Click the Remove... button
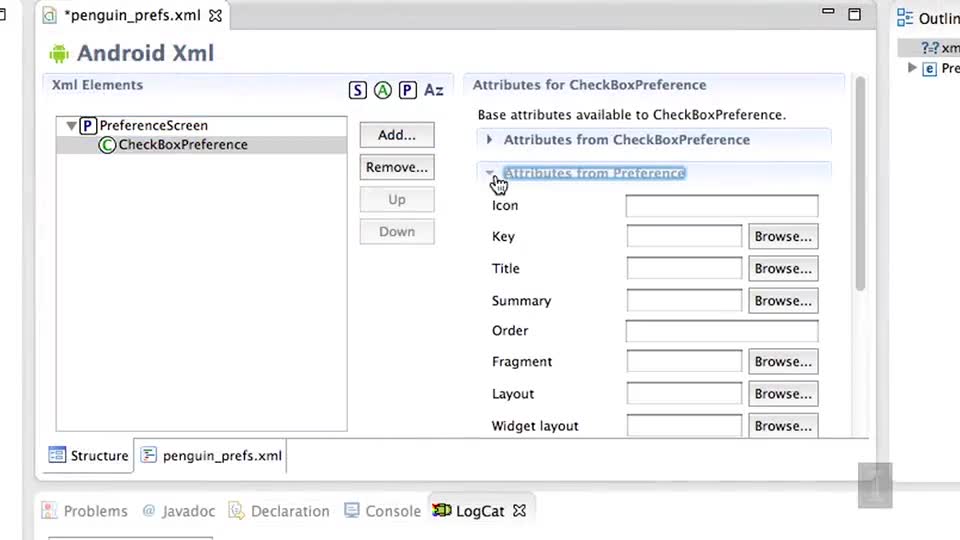The image size is (960, 540). [397, 167]
